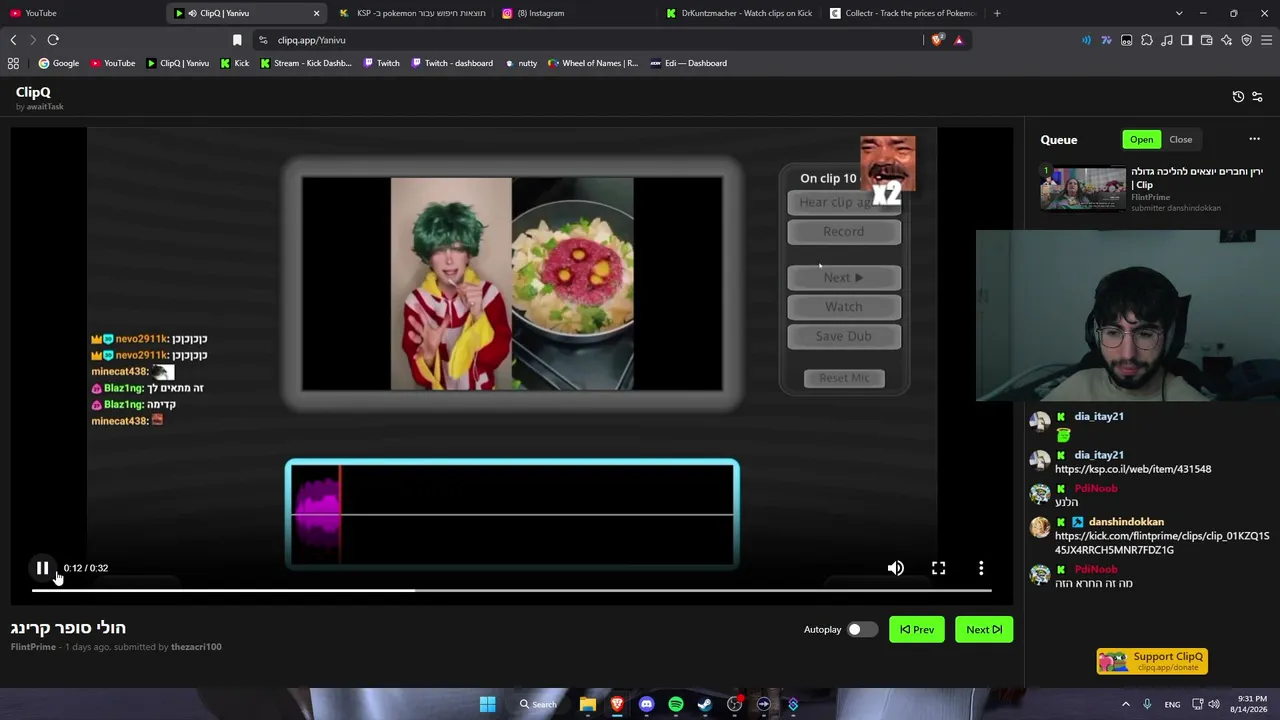The width and height of the screenshot is (1280, 720).
Task: Open the ENG language switcher
Action: [1172, 704]
